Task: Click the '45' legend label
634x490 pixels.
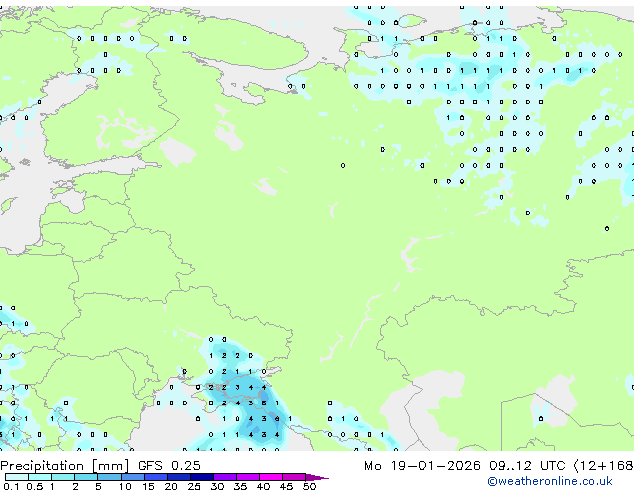Action: [x=286, y=486]
